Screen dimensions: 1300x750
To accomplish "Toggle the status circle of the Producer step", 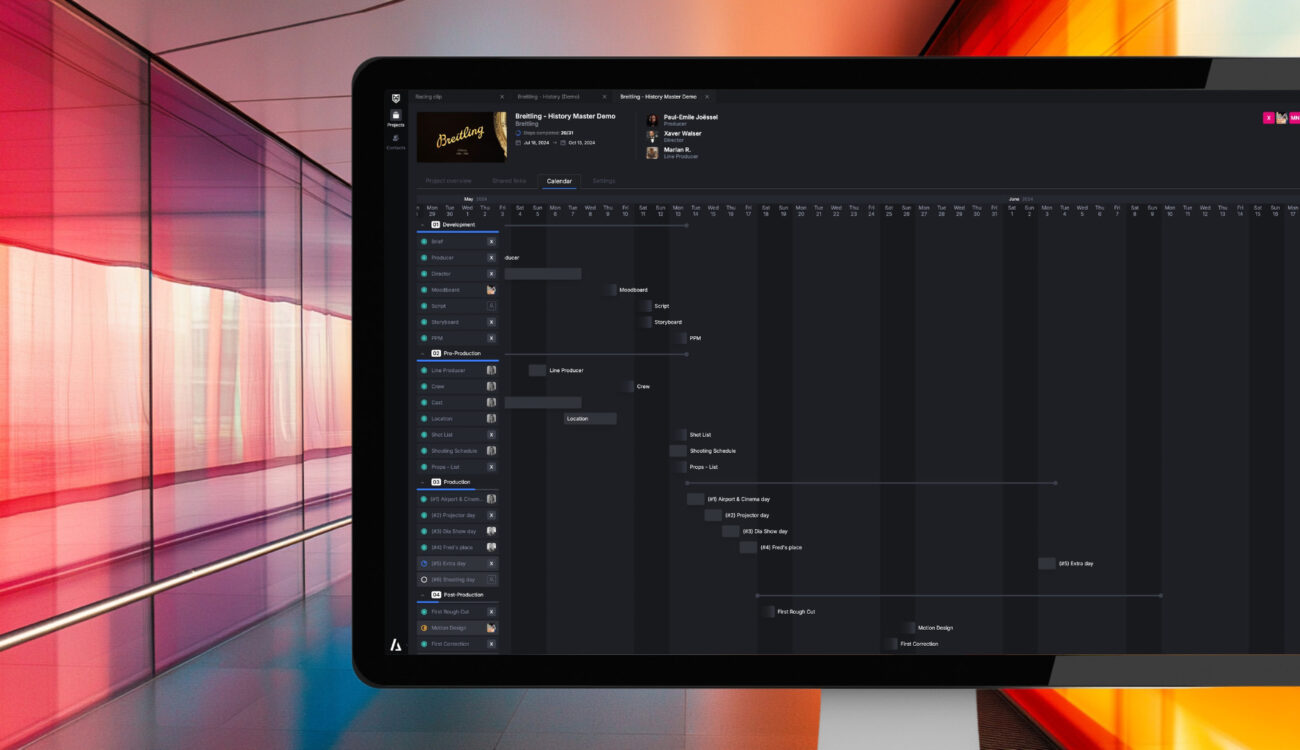I will click(424, 258).
